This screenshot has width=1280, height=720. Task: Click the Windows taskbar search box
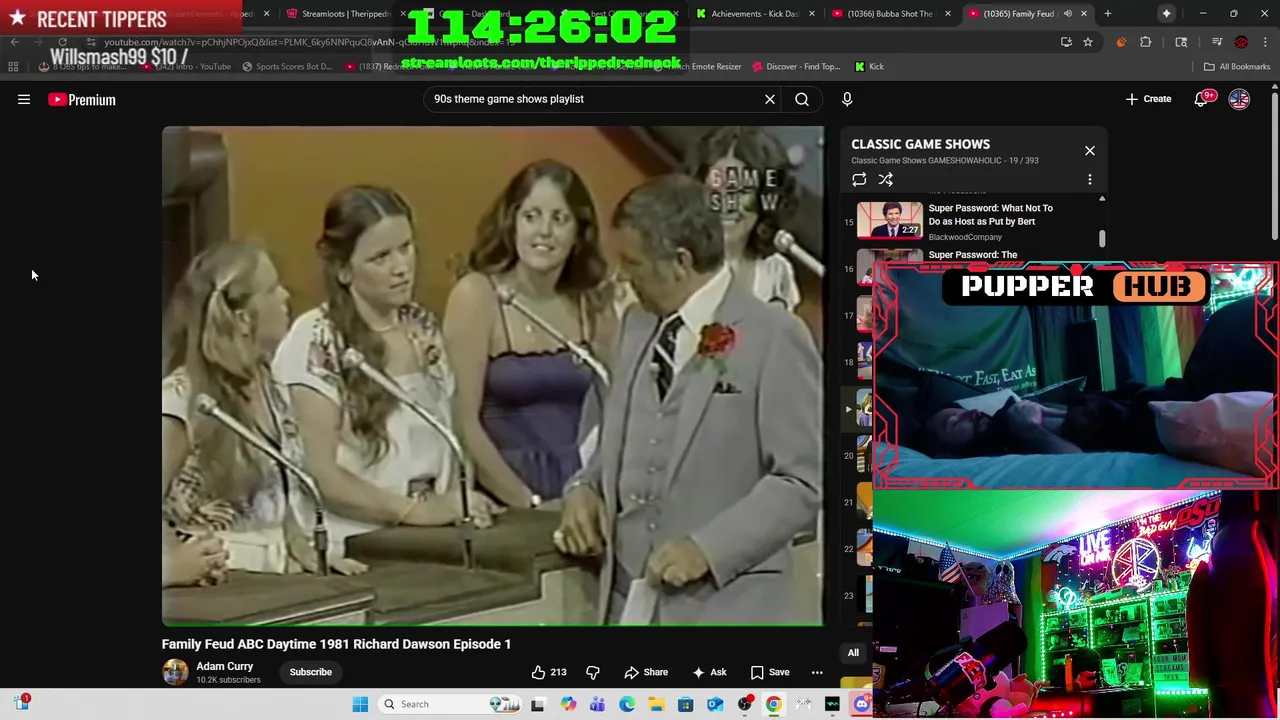[x=452, y=704]
